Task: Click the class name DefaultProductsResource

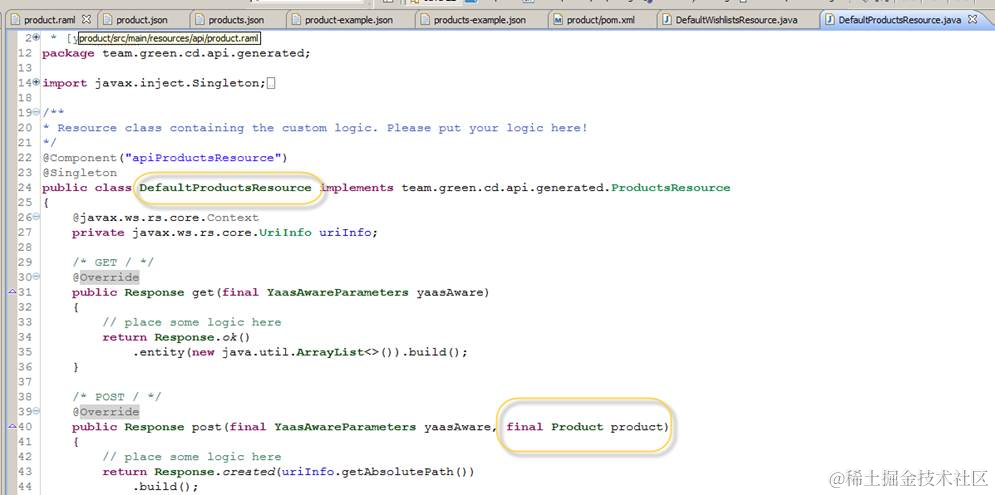Action: point(225,188)
